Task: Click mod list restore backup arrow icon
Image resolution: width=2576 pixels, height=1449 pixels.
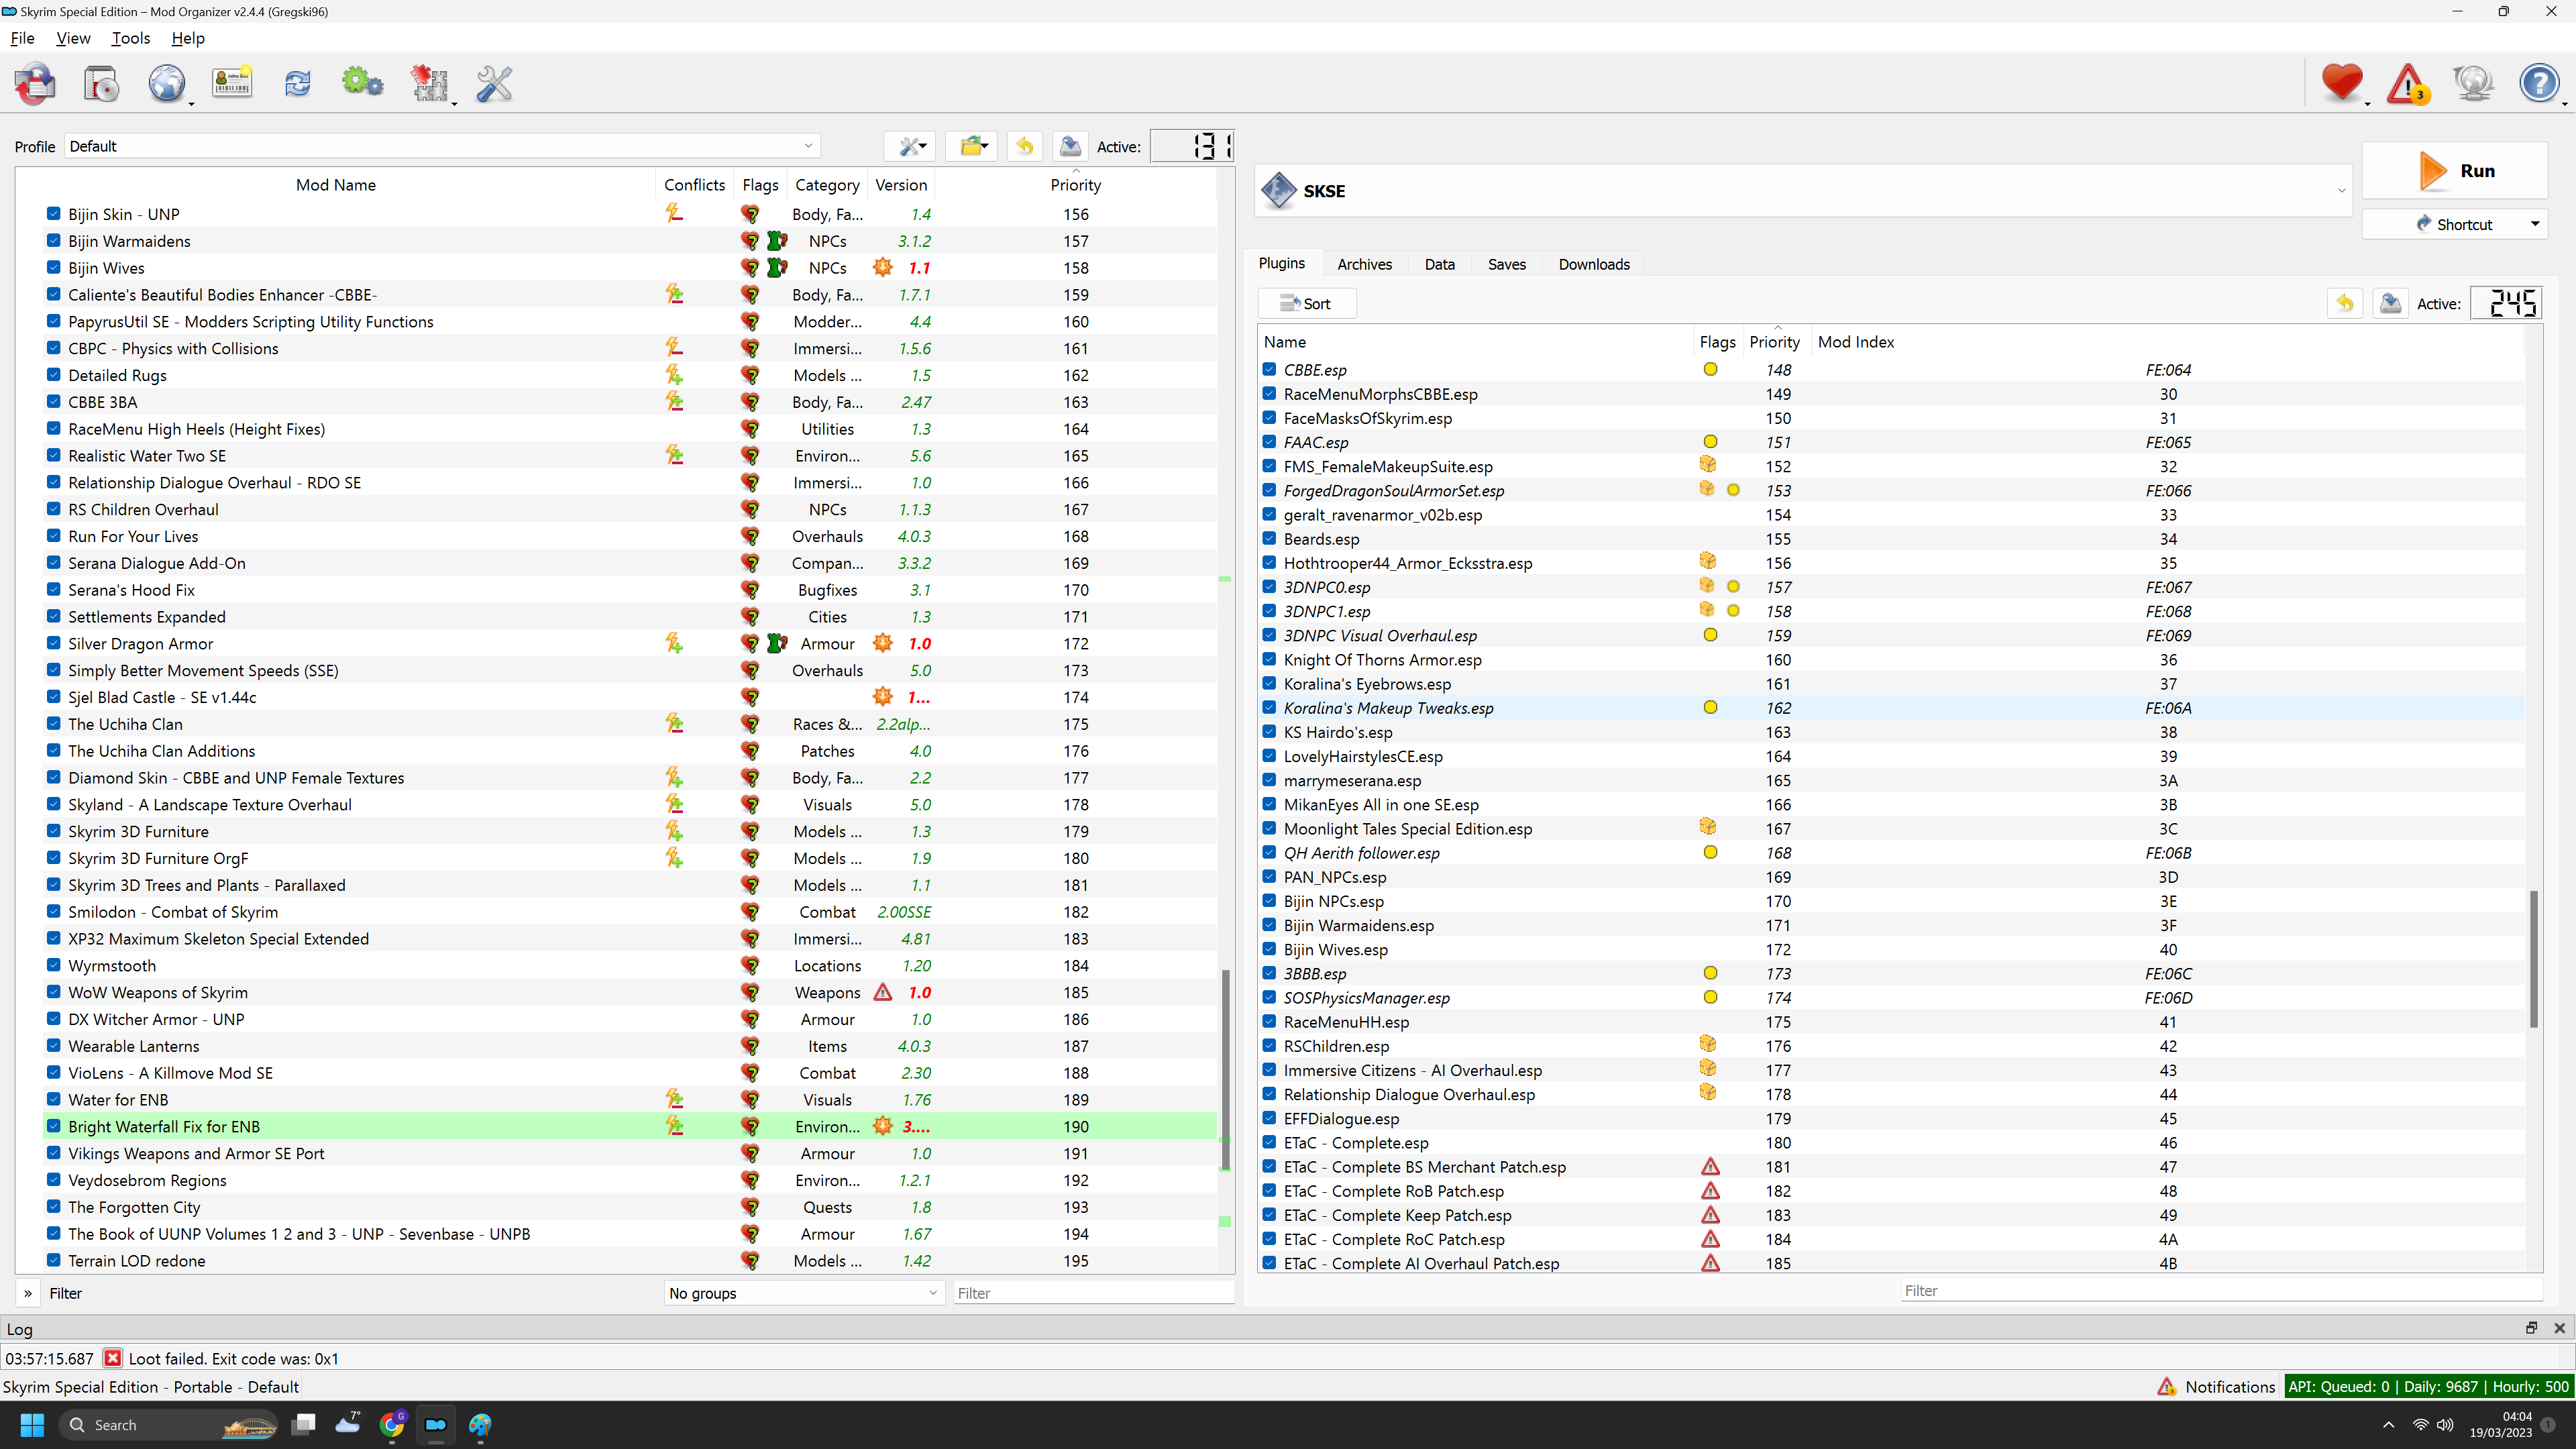Action: (x=1025, y=146)
